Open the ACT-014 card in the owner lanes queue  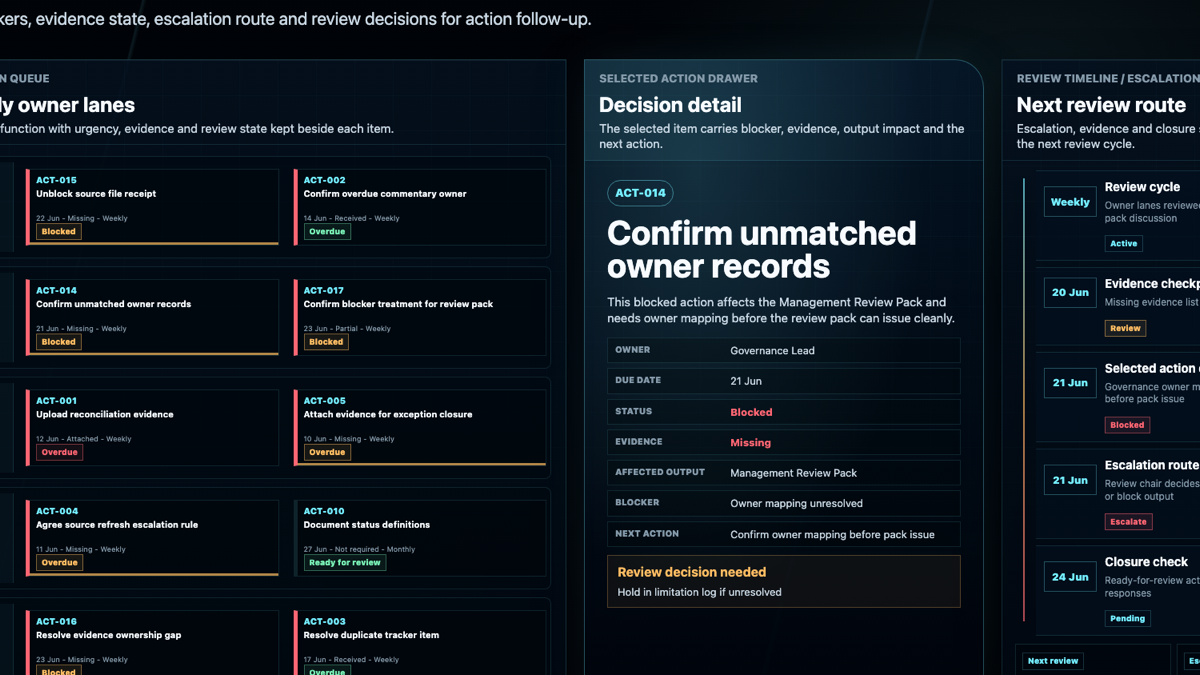[x=152, y=317]
